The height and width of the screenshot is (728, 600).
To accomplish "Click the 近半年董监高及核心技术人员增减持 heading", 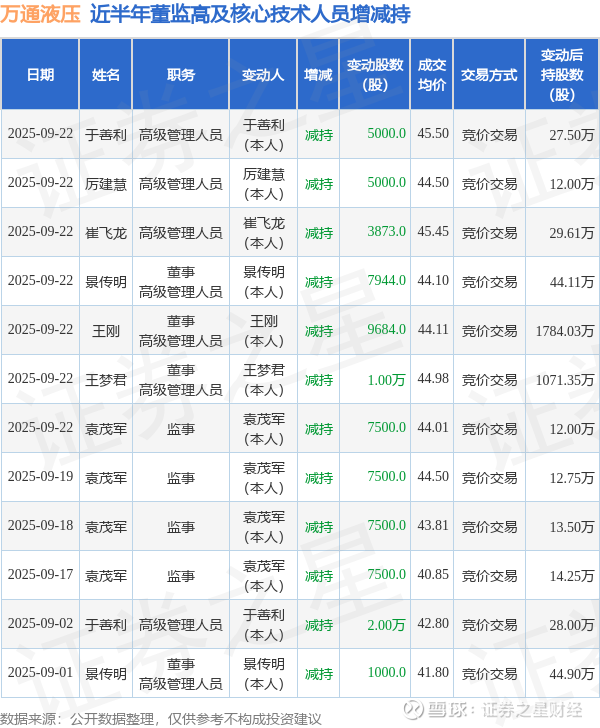I will point(250,14).
